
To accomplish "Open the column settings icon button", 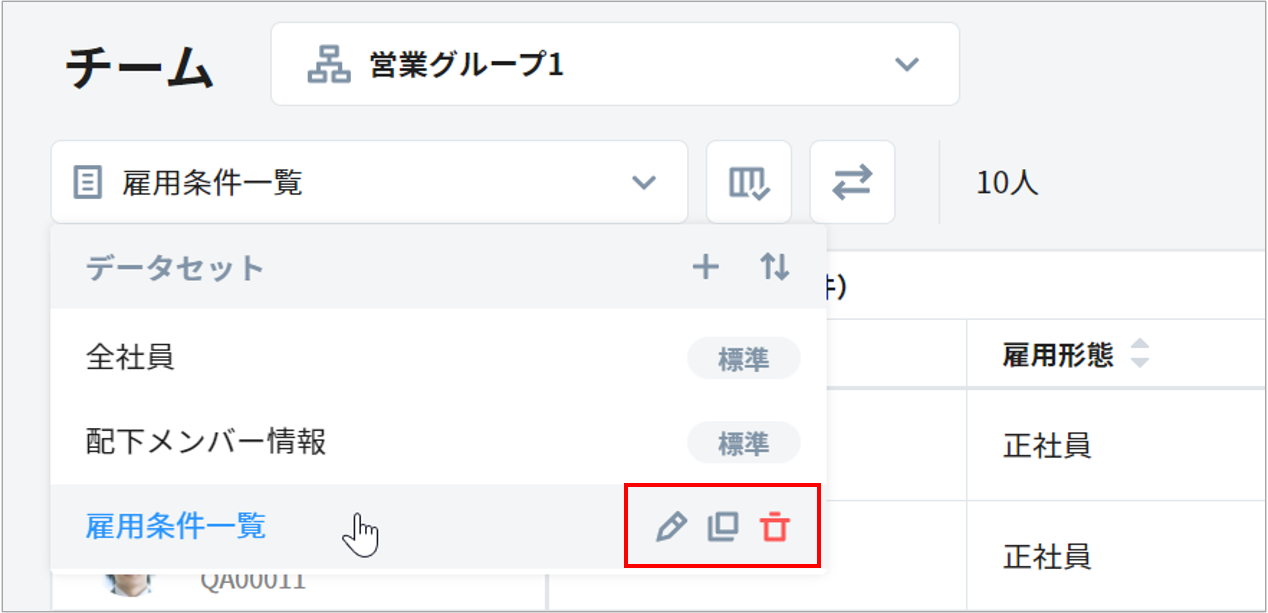I will tap(748, 182).
